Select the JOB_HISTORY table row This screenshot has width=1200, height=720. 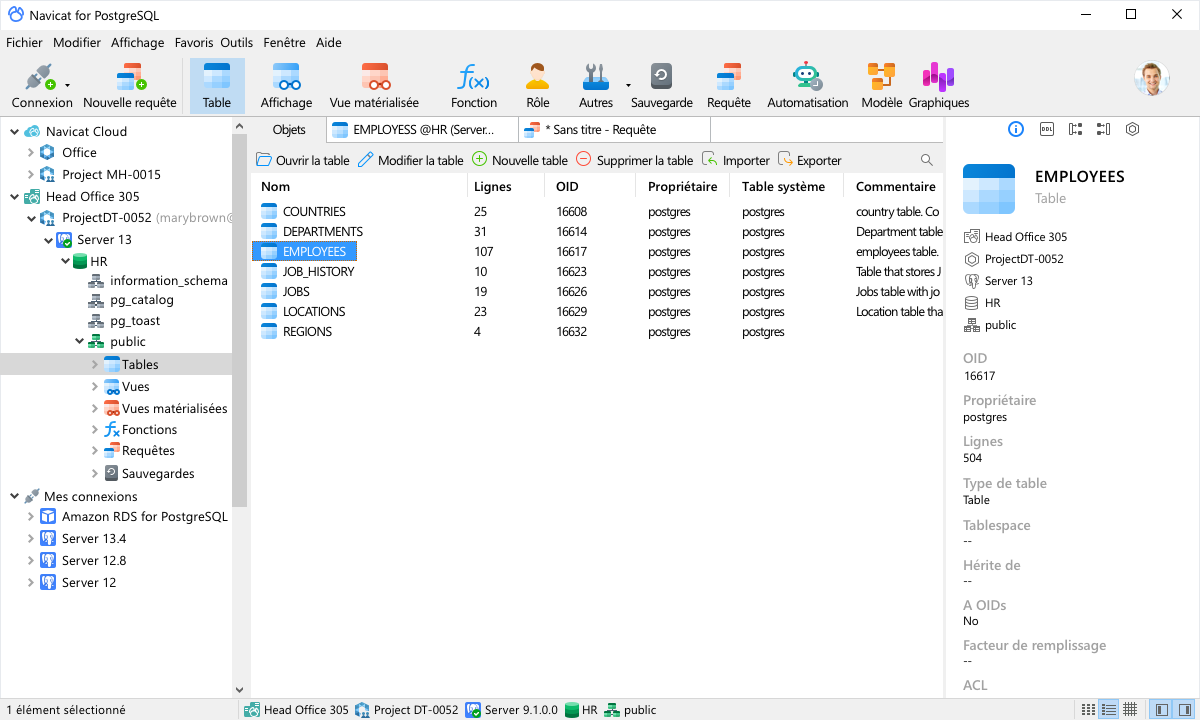coord(596,272)
